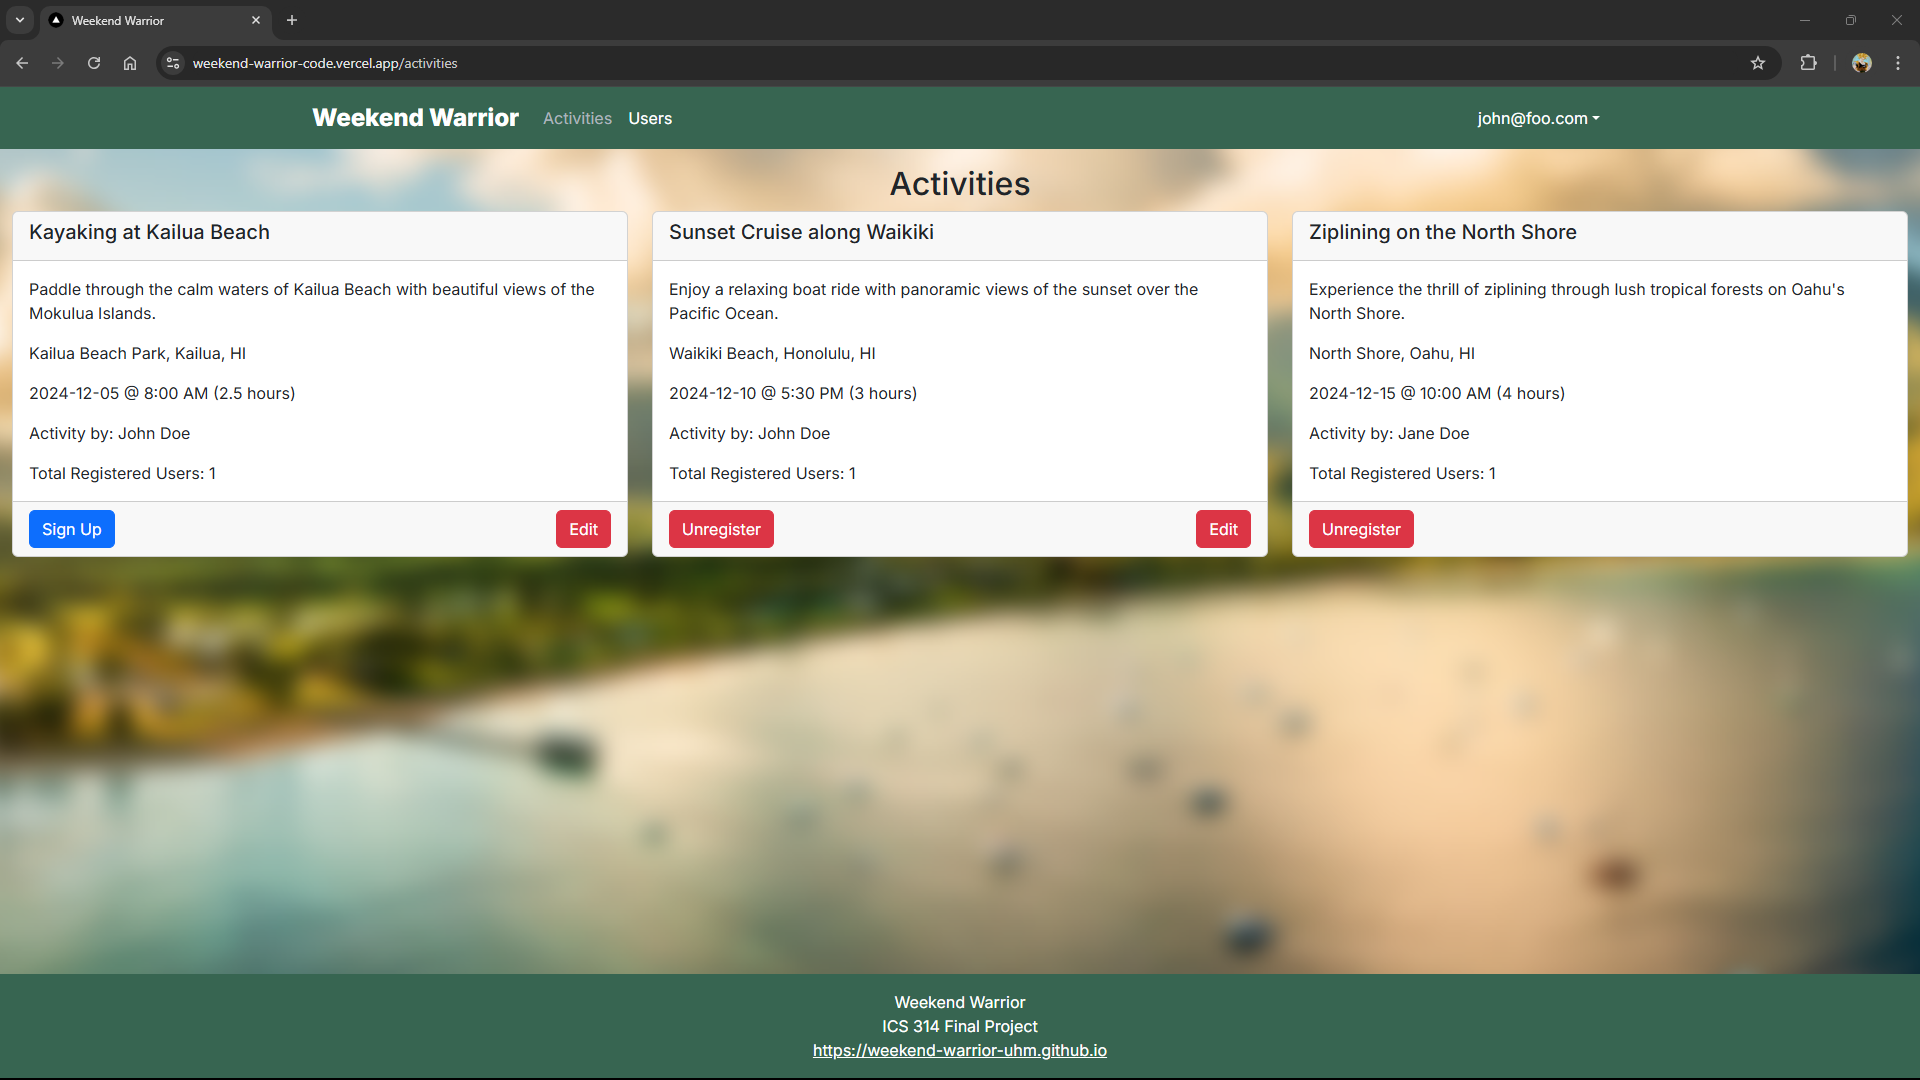This screenshot has height=1080, width=1920.
Task: Unregister from Sunset Cruise along Waikiki
Action: pos(720,528)
